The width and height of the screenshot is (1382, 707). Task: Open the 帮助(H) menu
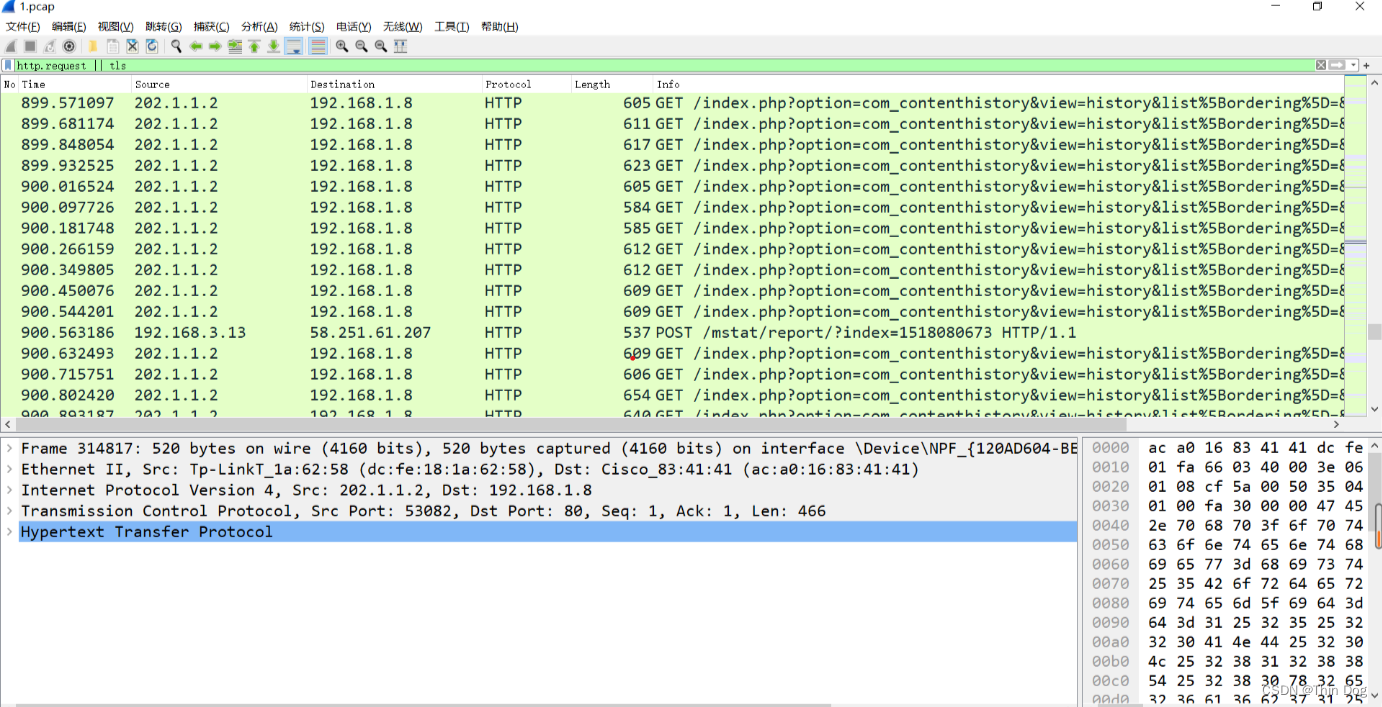tap(499, 27)
